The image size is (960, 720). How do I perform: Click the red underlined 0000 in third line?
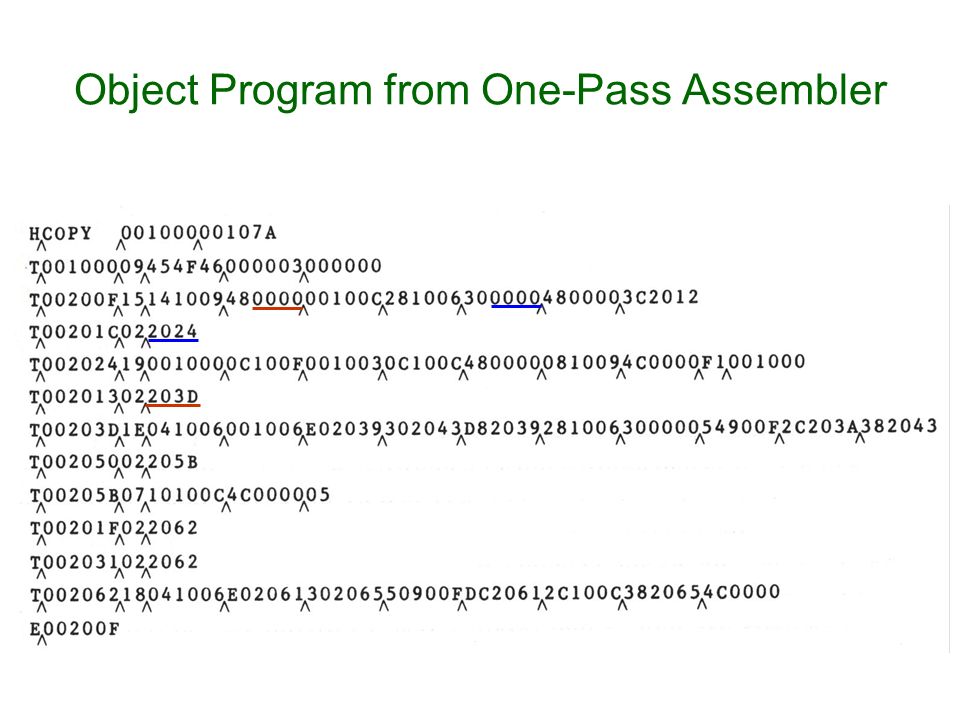pos(277,299)
